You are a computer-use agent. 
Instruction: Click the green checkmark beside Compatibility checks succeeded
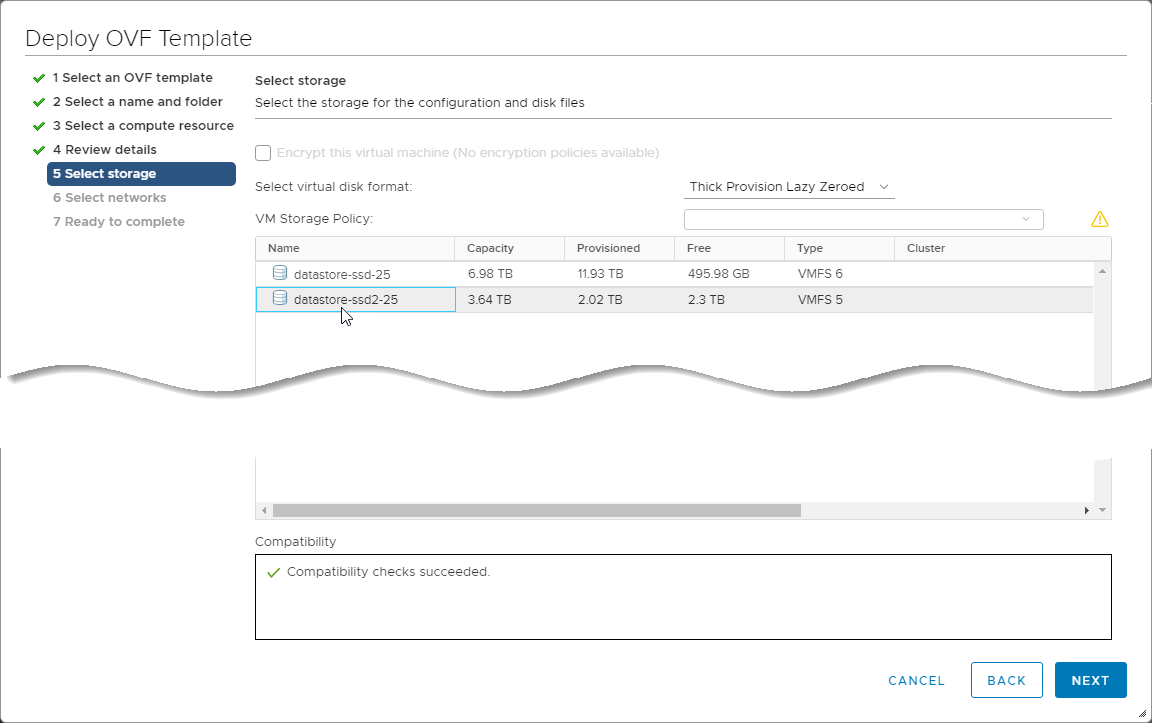[x=273, y=573]
